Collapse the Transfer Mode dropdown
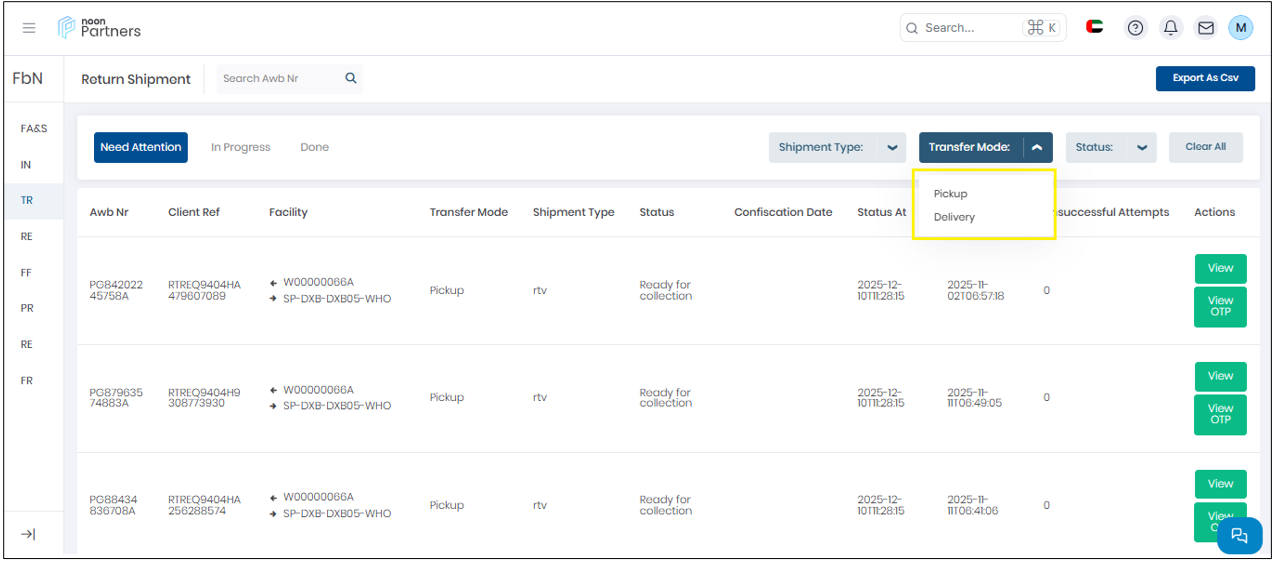 coord(1037,147)
